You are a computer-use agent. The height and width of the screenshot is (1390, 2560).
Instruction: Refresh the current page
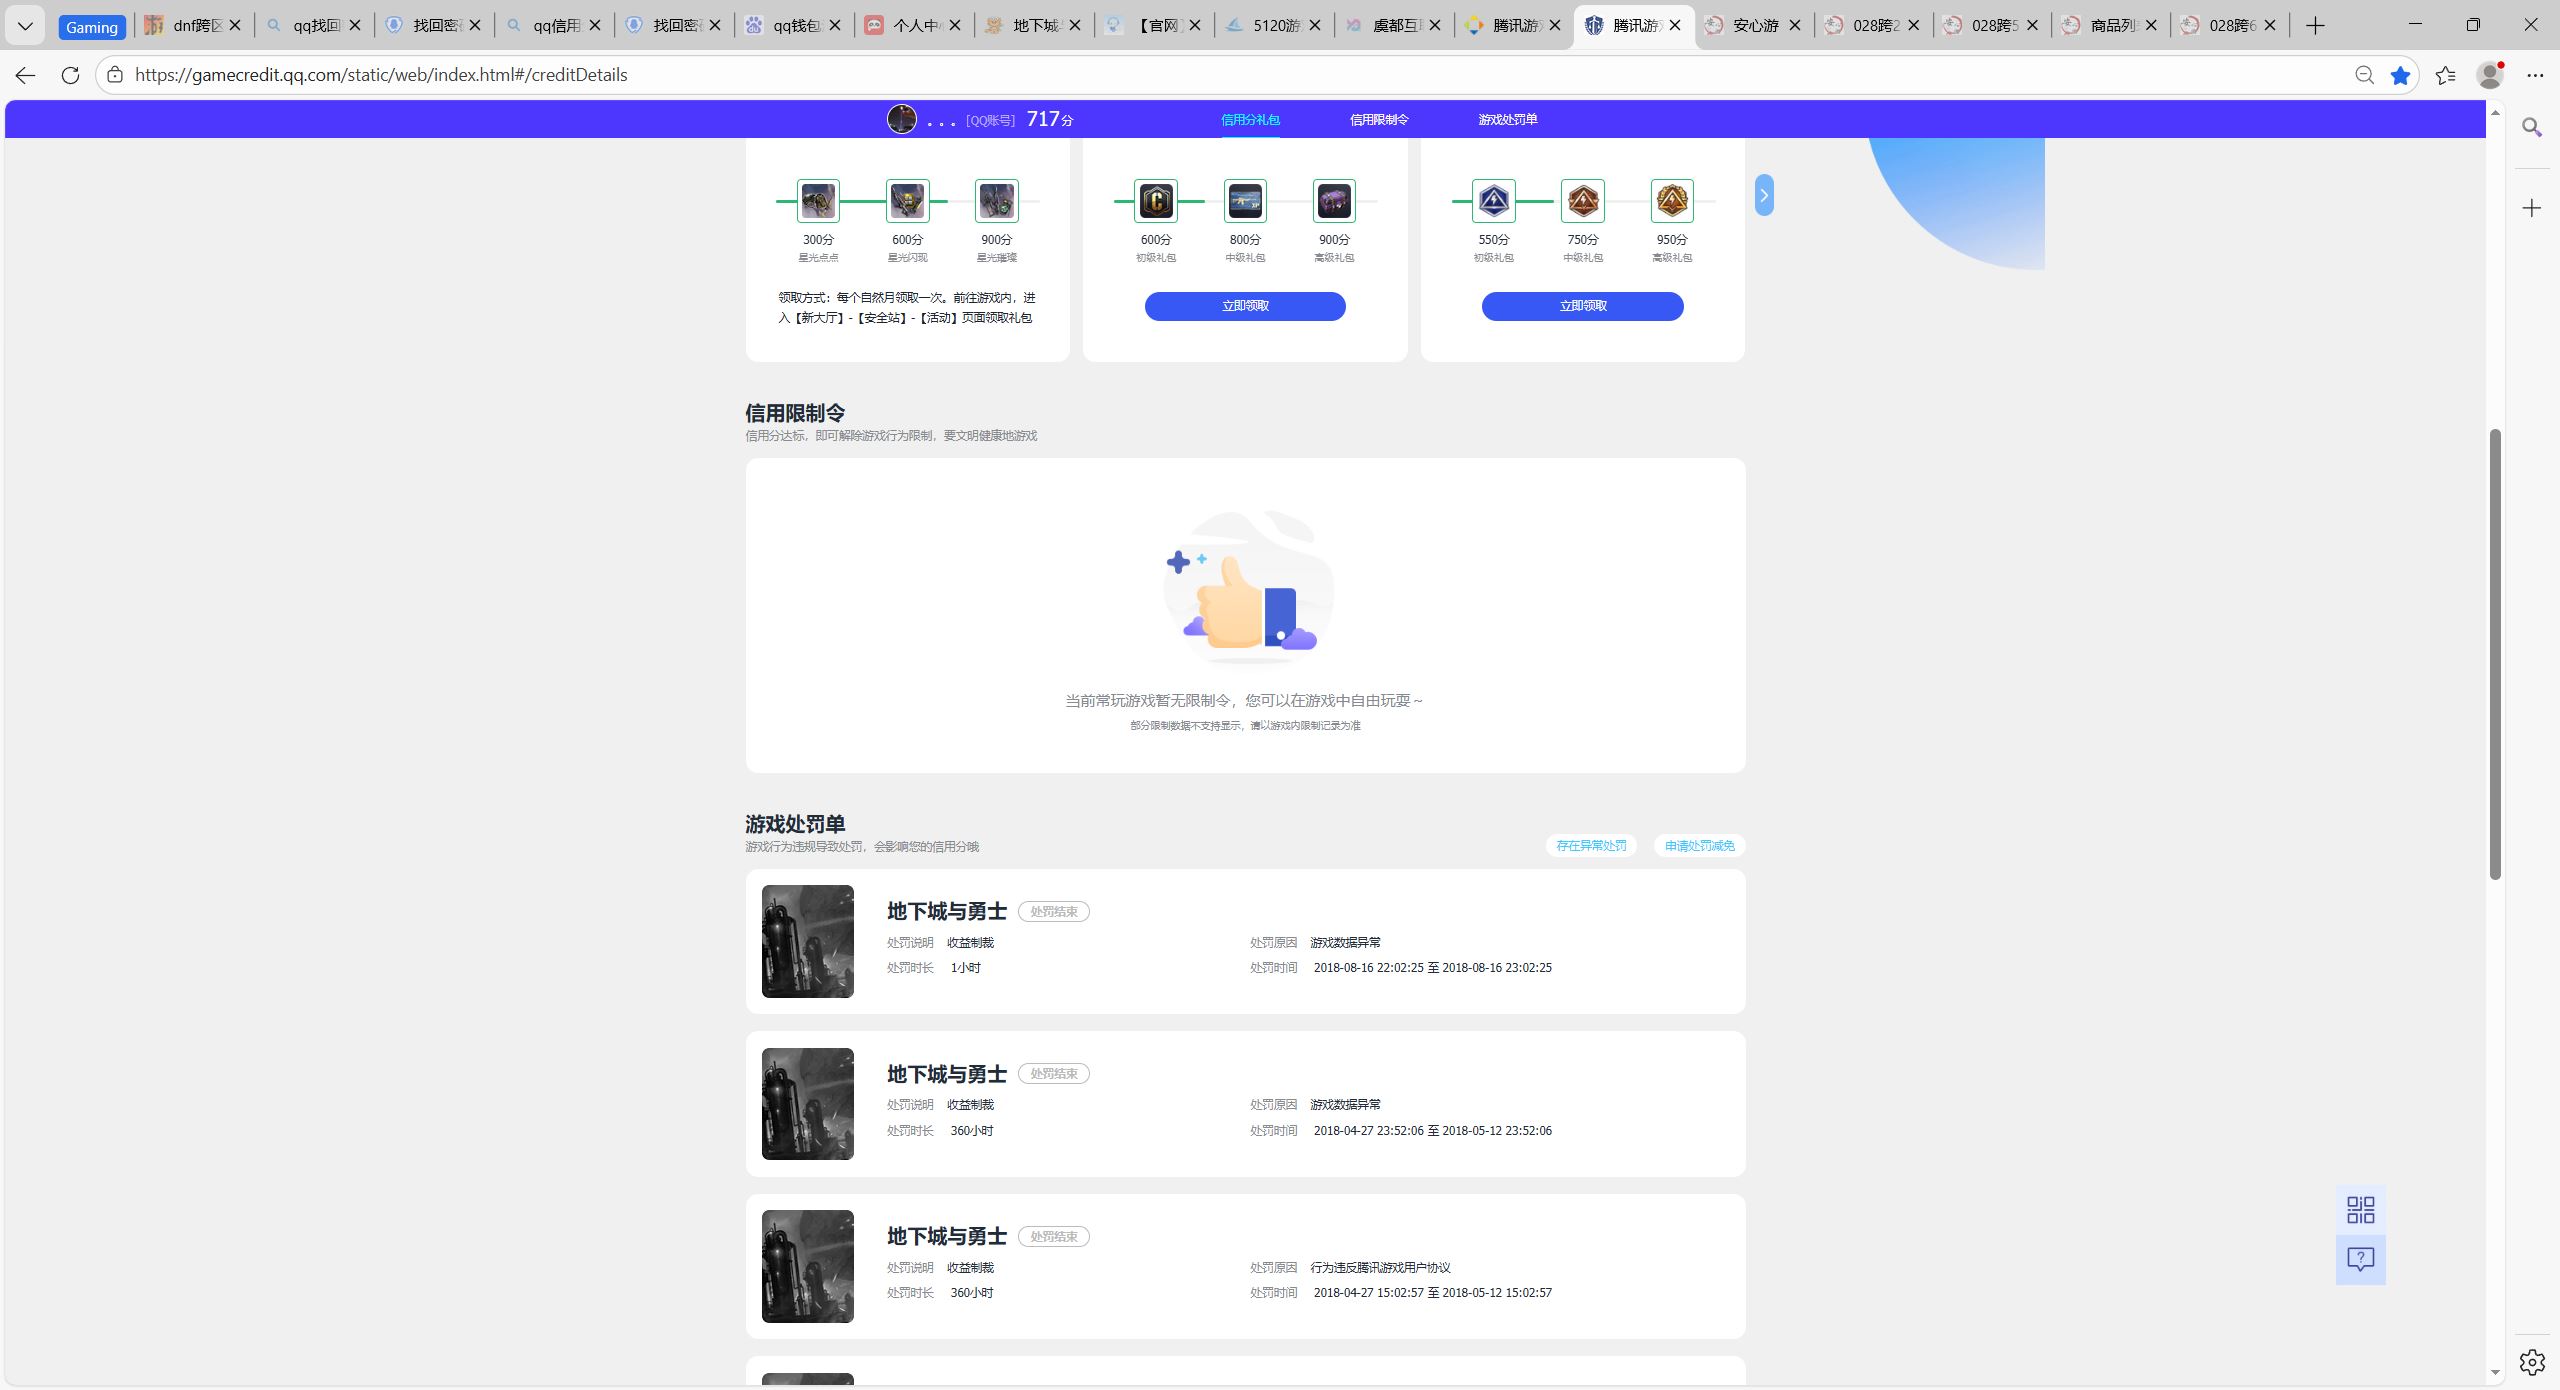tap(70, 75)
